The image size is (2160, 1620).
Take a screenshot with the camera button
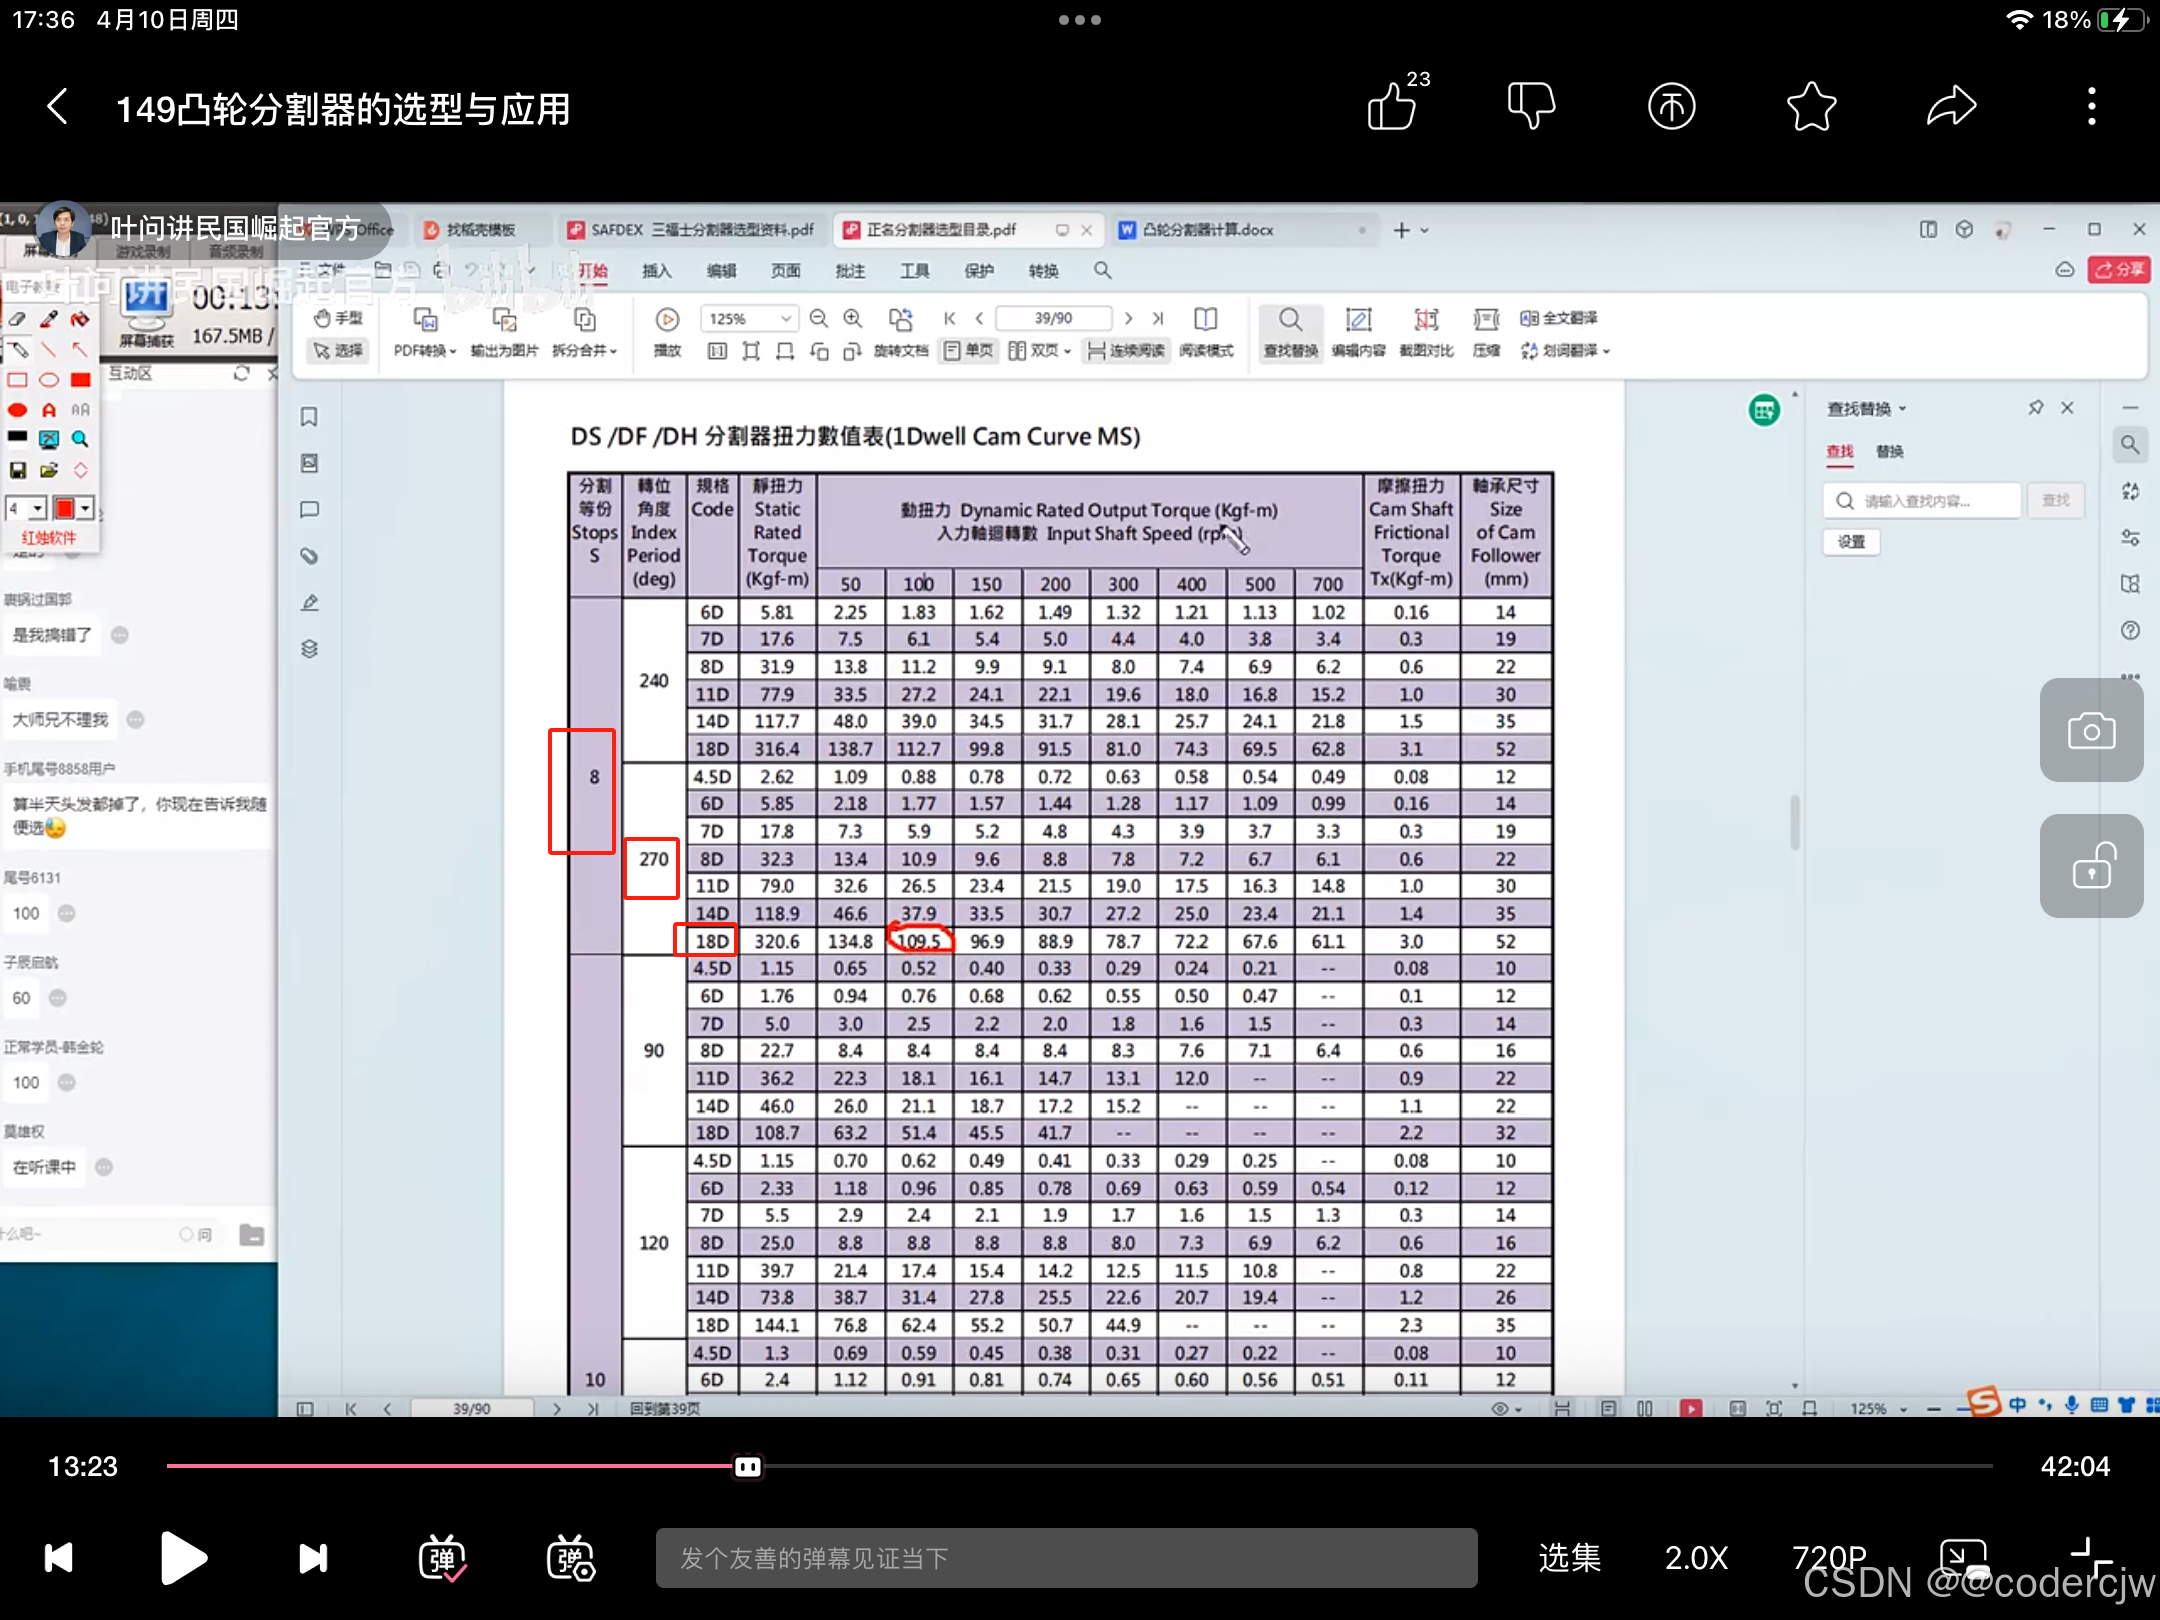[2091, 731]
